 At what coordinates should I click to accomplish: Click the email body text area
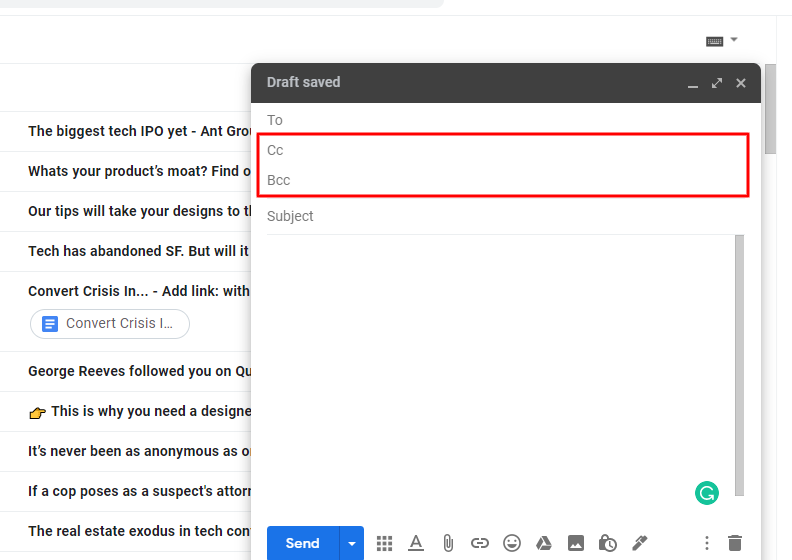click(500, 364)
